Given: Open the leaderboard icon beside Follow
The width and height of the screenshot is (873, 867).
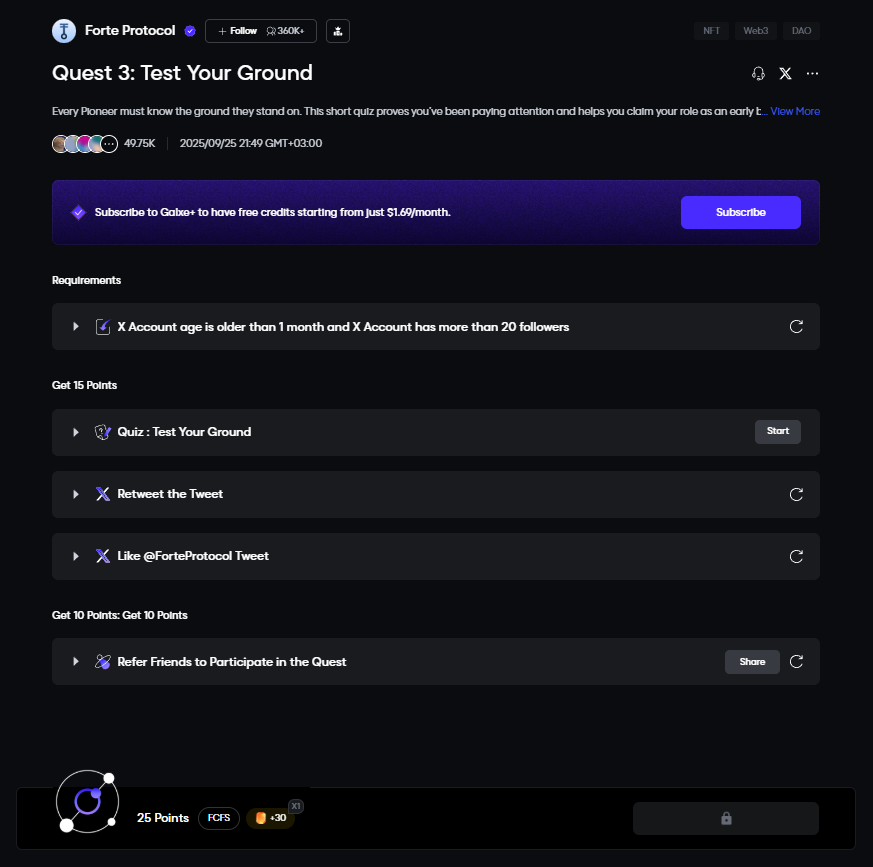Looking at the screenshot, I should (337, 31).
